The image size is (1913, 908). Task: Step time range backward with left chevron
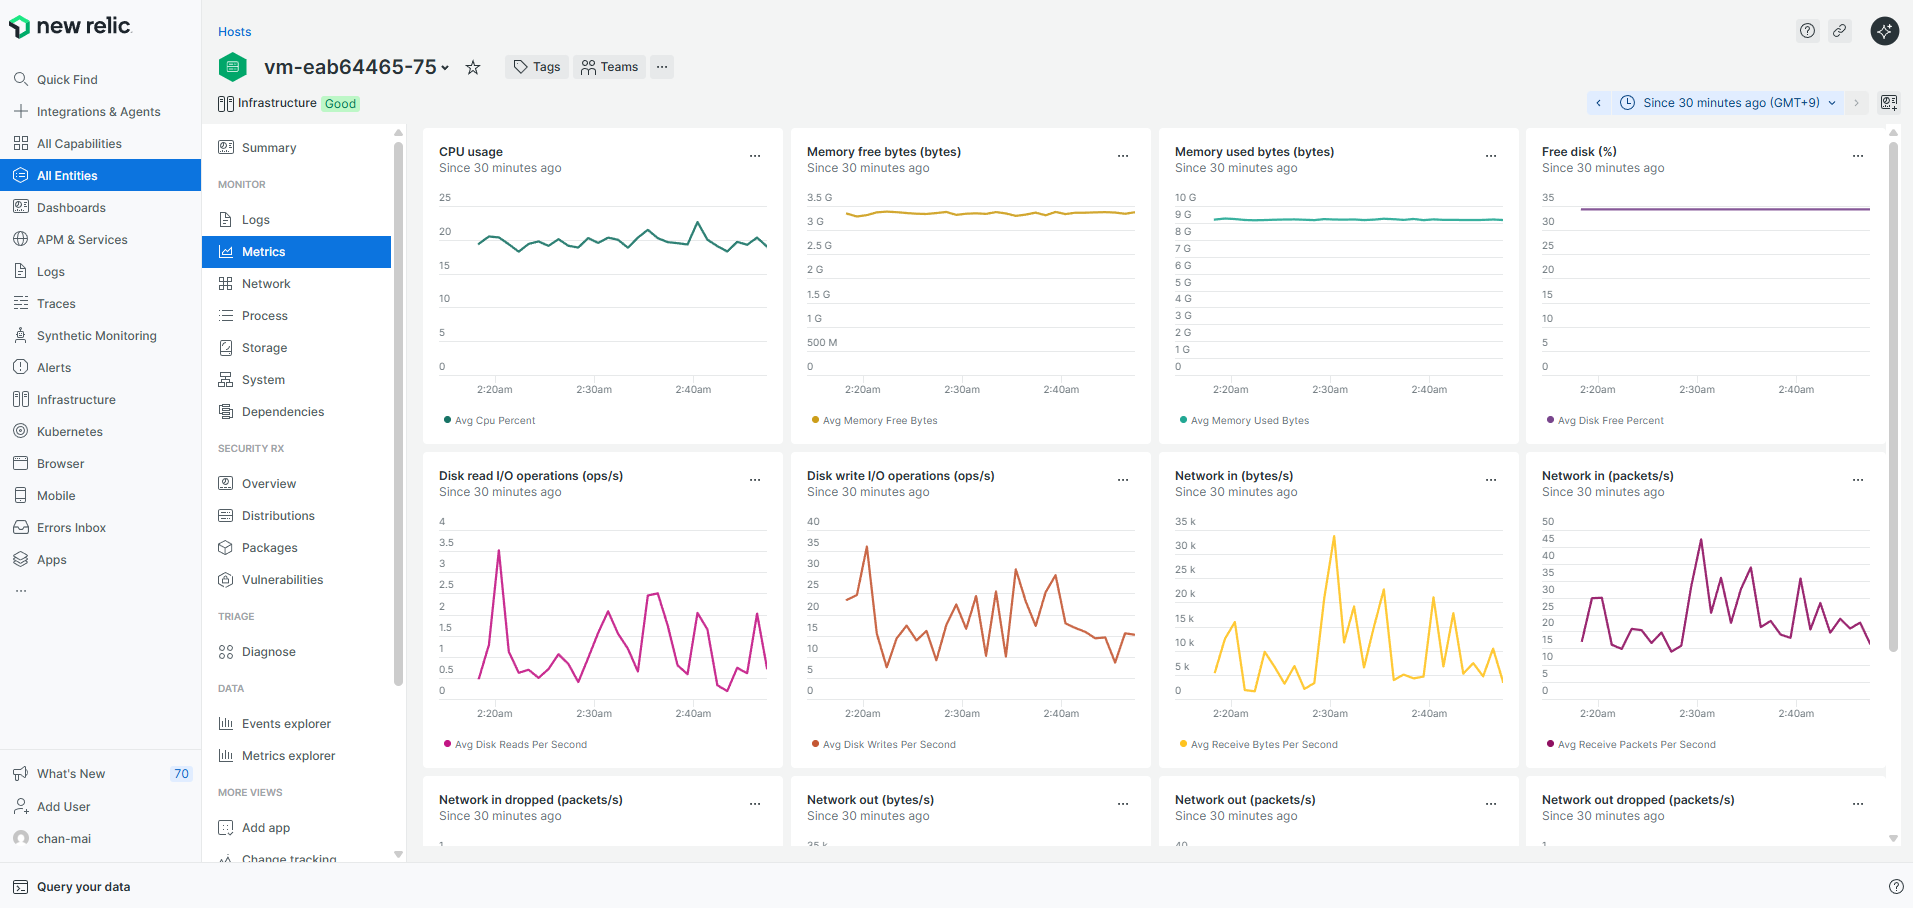coord(1598,102)
